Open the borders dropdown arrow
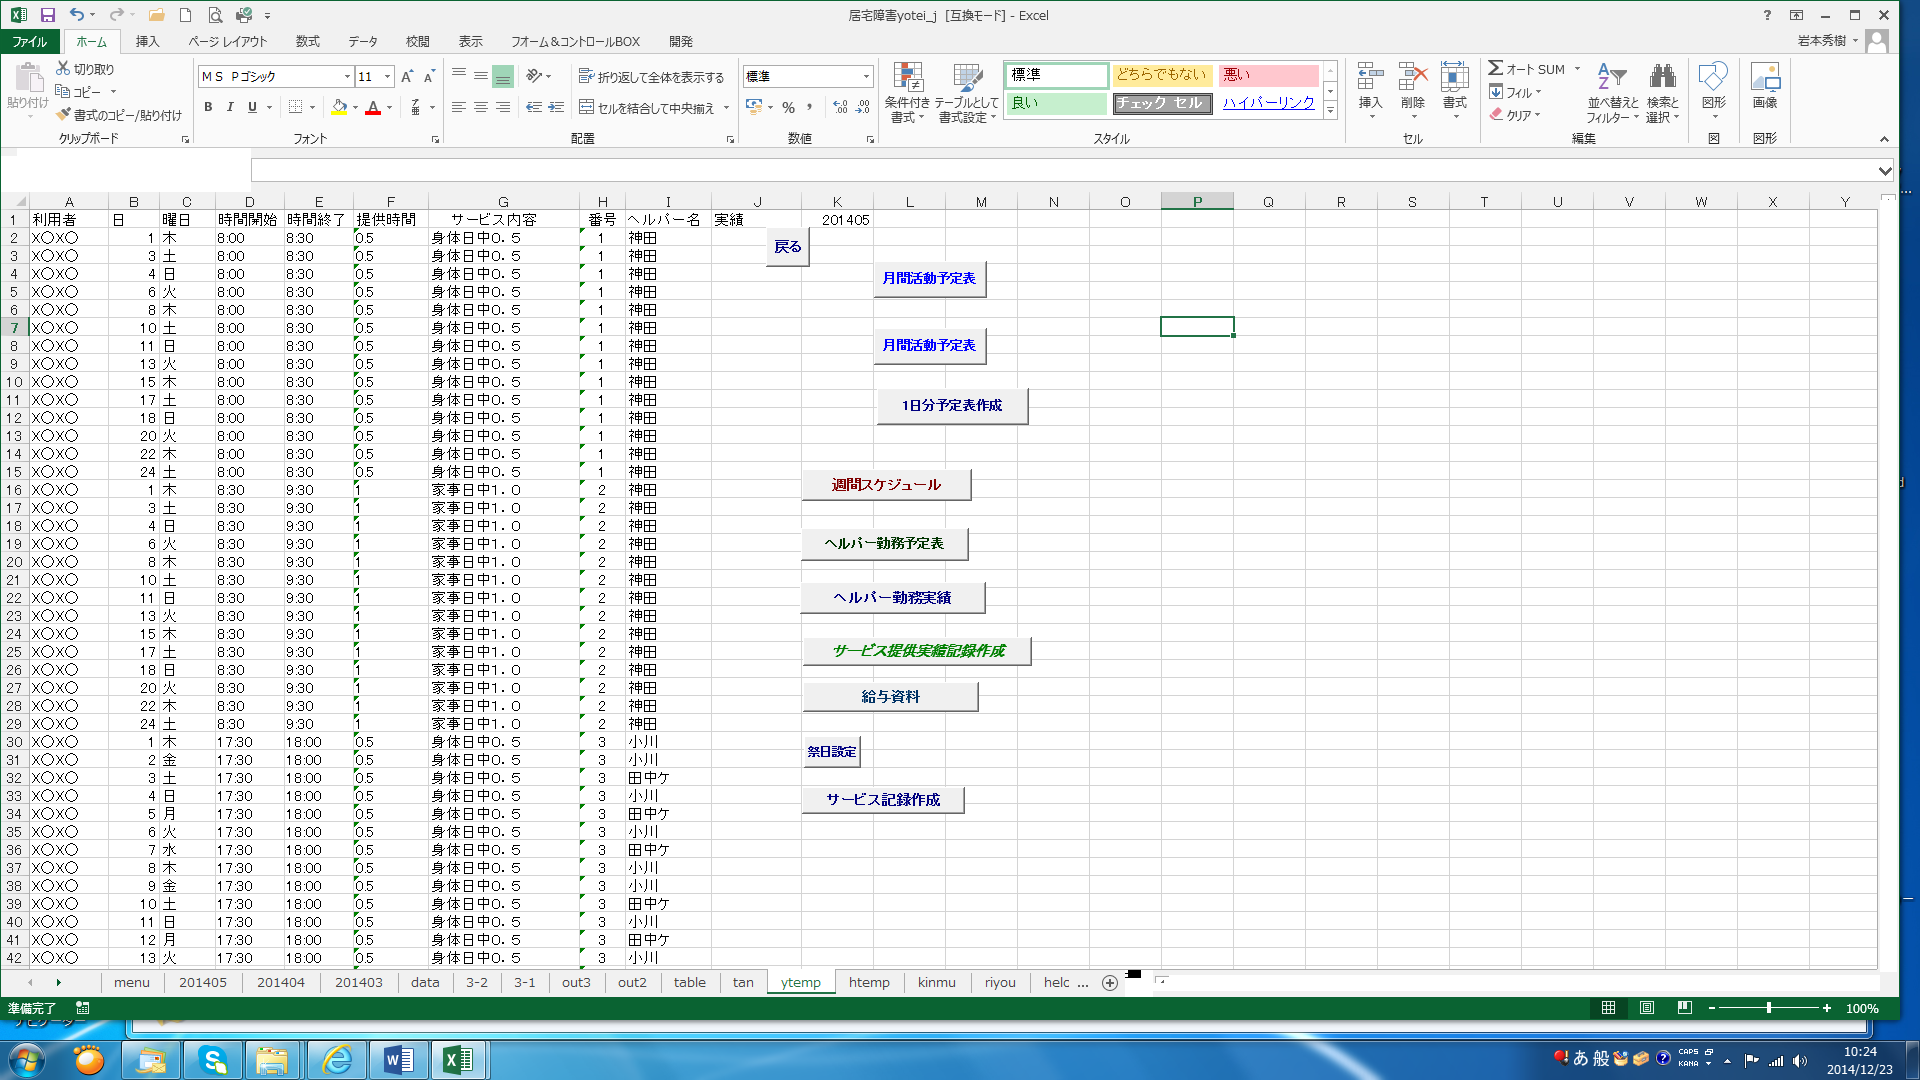This screenshot has height=1080, width=1920. click(312, 107)
